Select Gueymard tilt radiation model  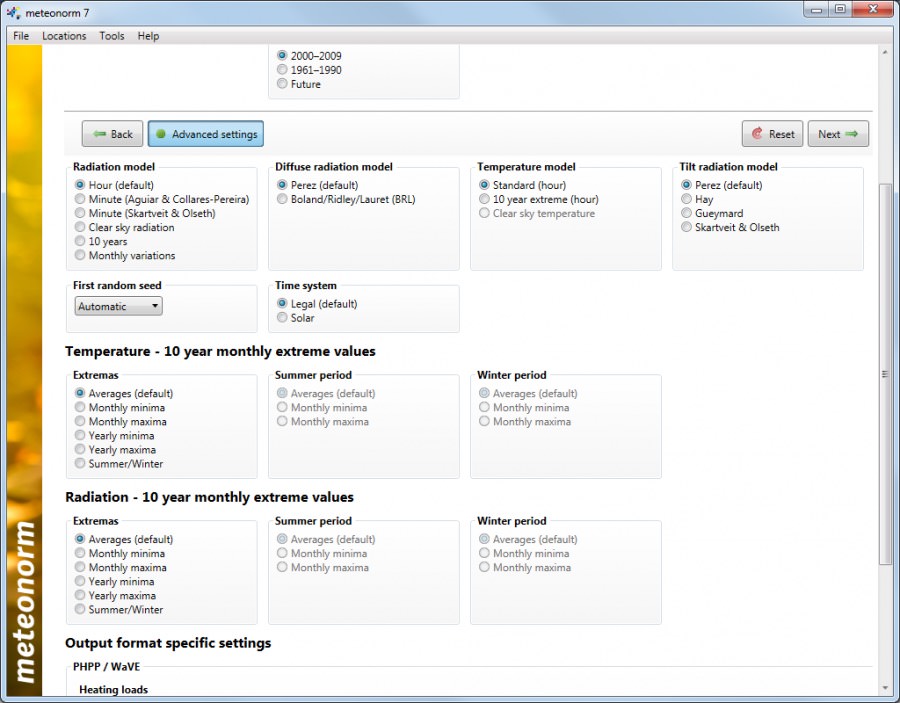pyautogui.click(x=687, y=213)
